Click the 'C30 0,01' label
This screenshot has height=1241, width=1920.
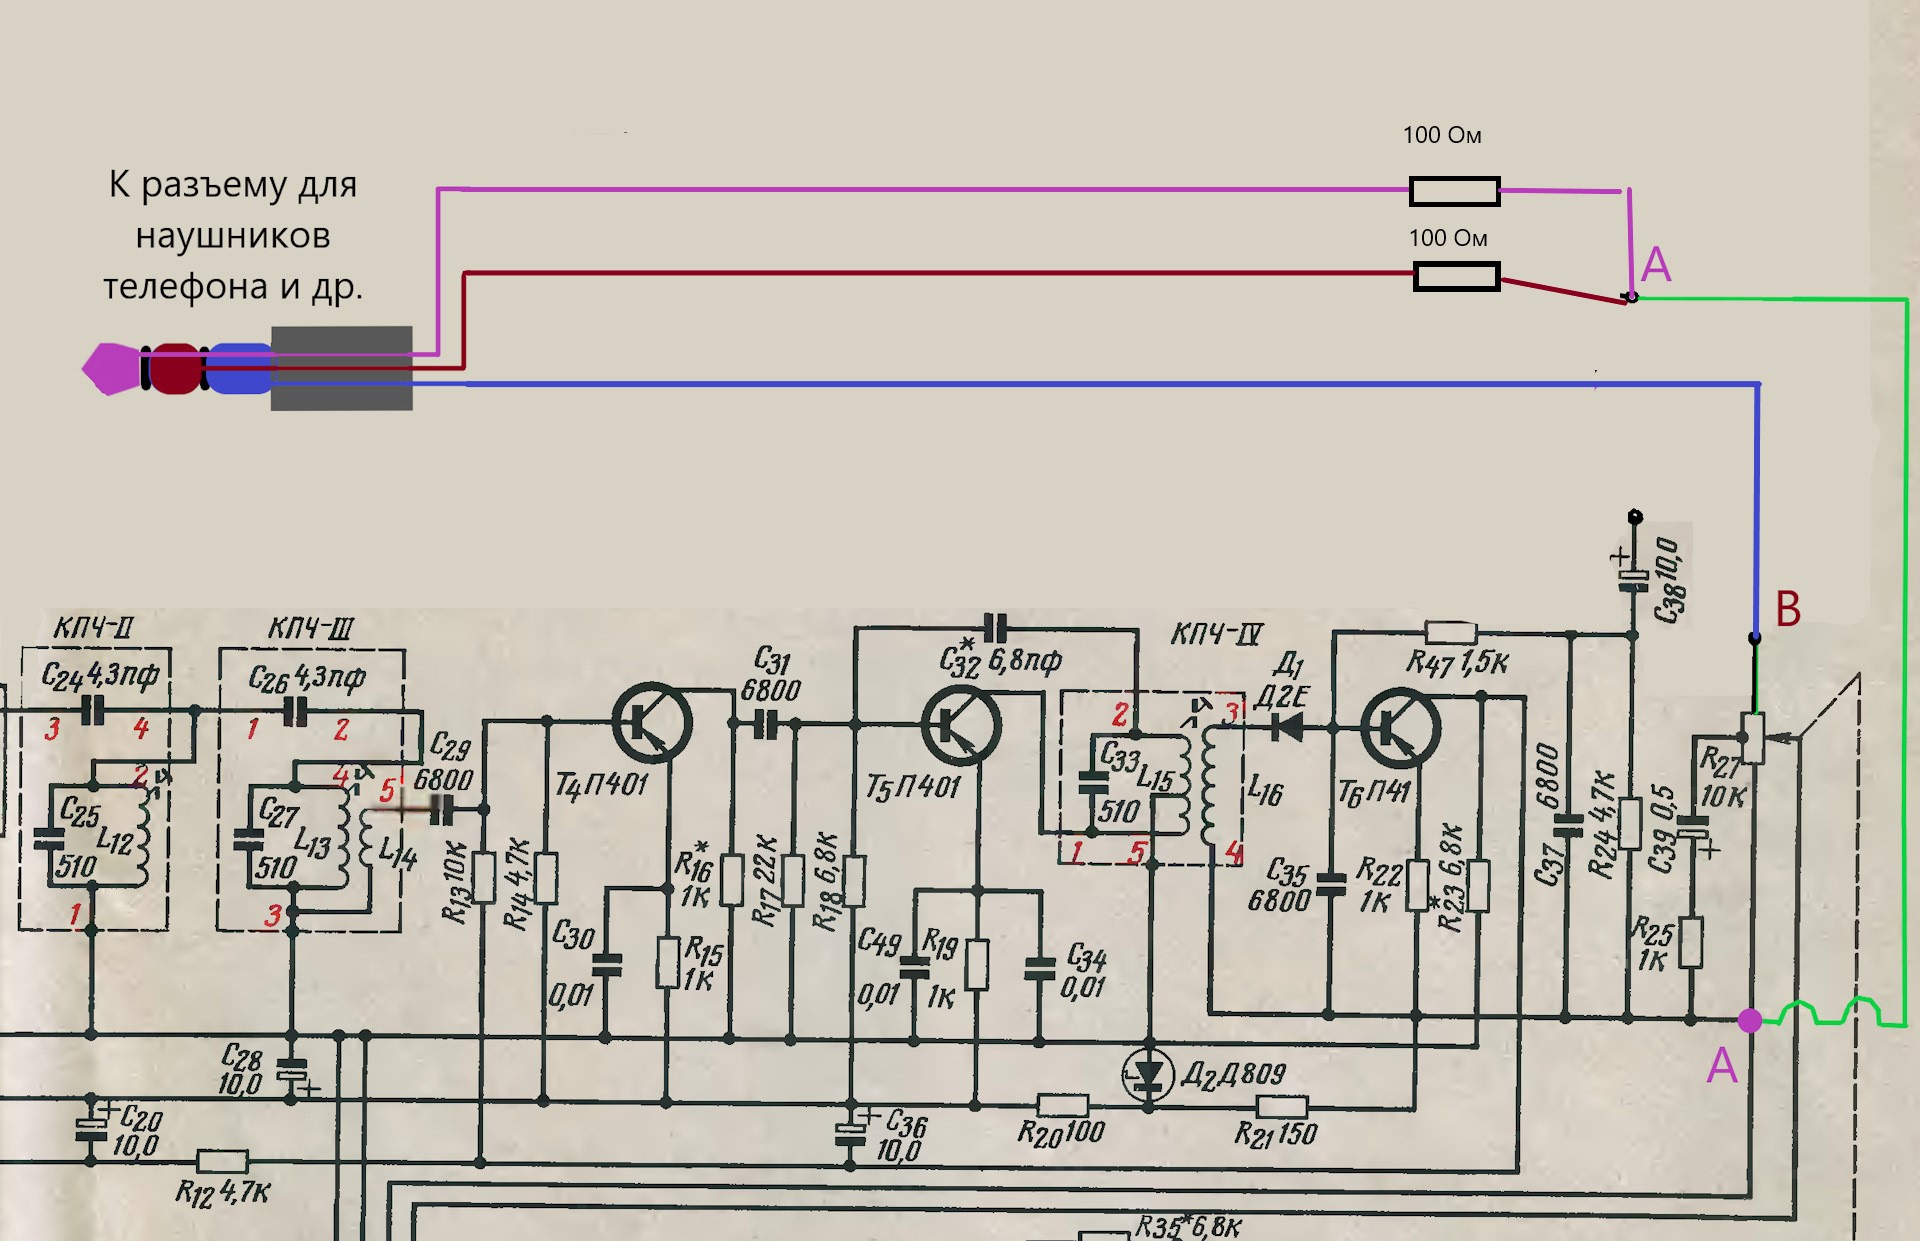572,965
